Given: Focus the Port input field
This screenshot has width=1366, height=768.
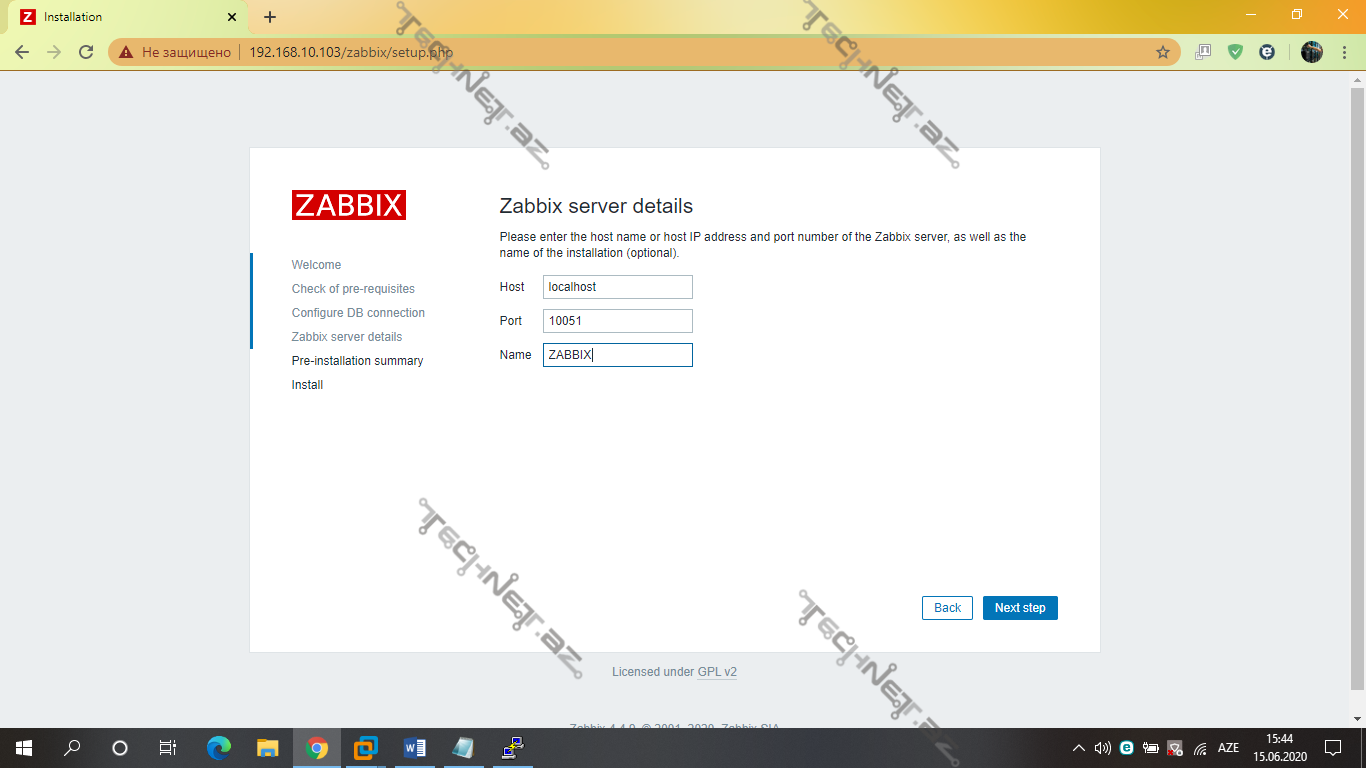Looking at the screenshot, I should coord(617,321).
